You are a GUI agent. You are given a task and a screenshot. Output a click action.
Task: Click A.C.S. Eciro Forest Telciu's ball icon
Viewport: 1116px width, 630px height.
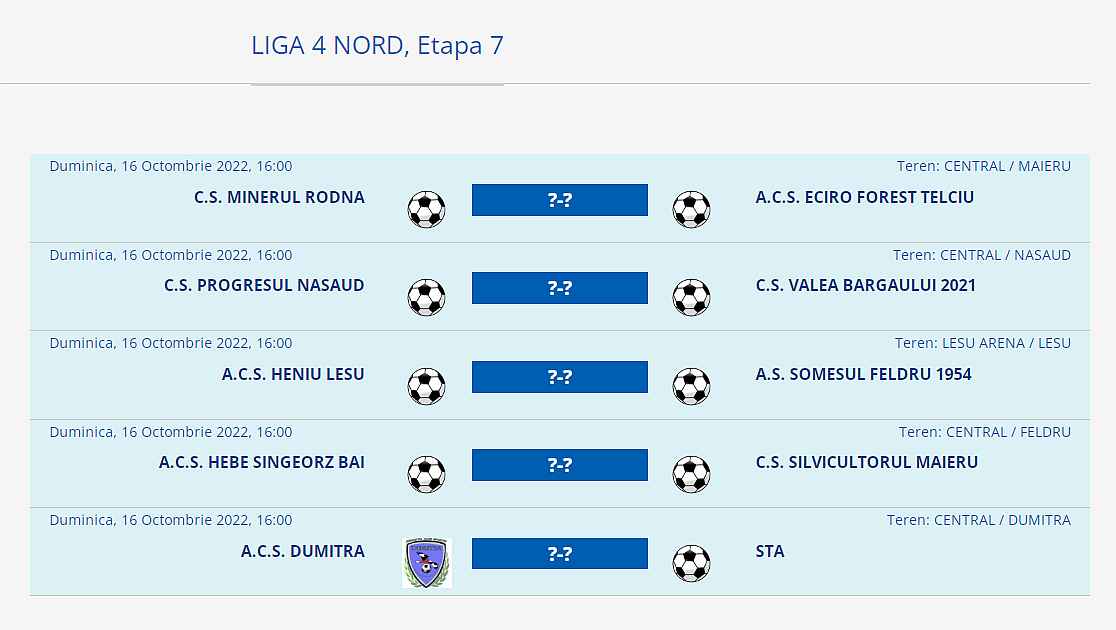[691, 210]
